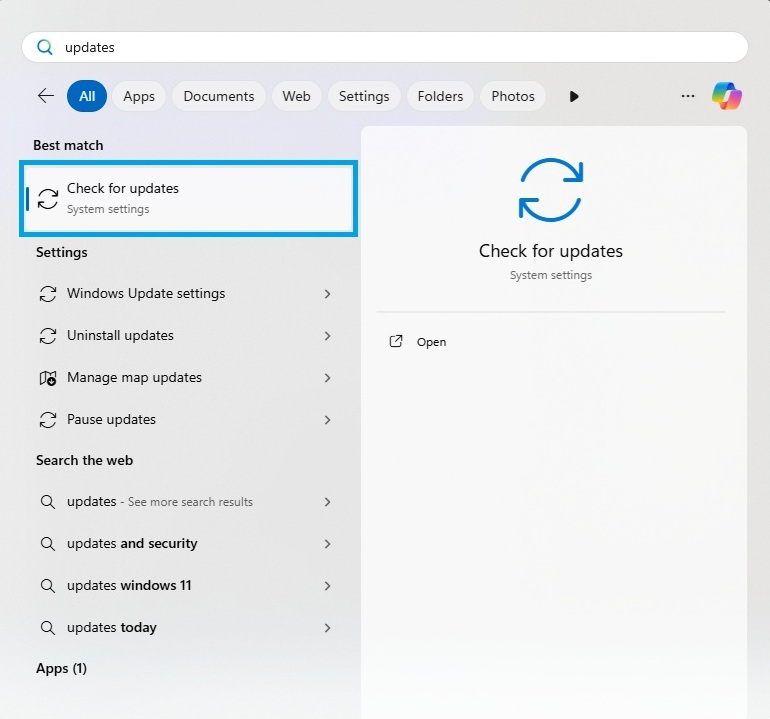Select the Photos filter tab
Viewport: 770px width, 719px height.
tap(513, 96)
